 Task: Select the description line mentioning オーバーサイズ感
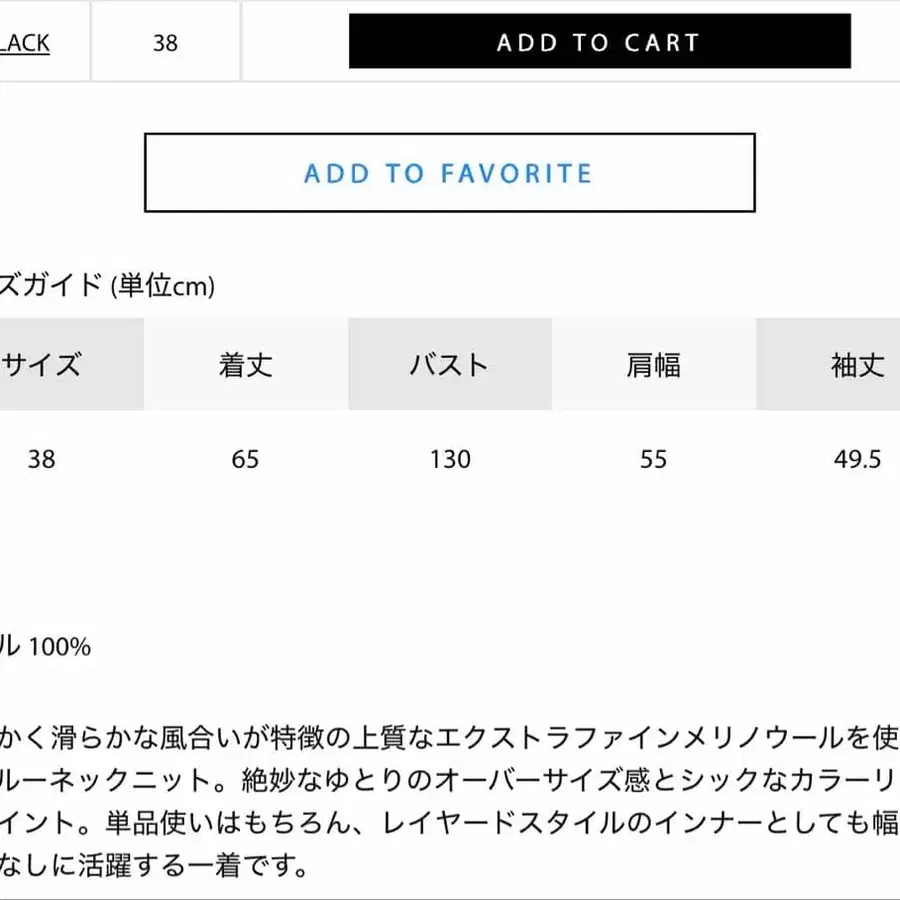(450, 782)
